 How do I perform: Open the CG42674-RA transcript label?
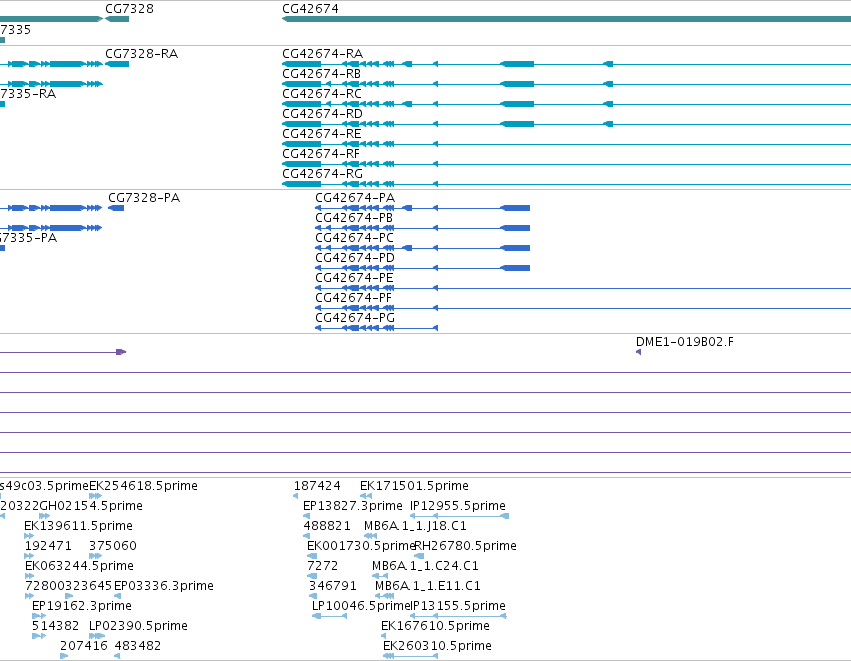pos(322,54)
